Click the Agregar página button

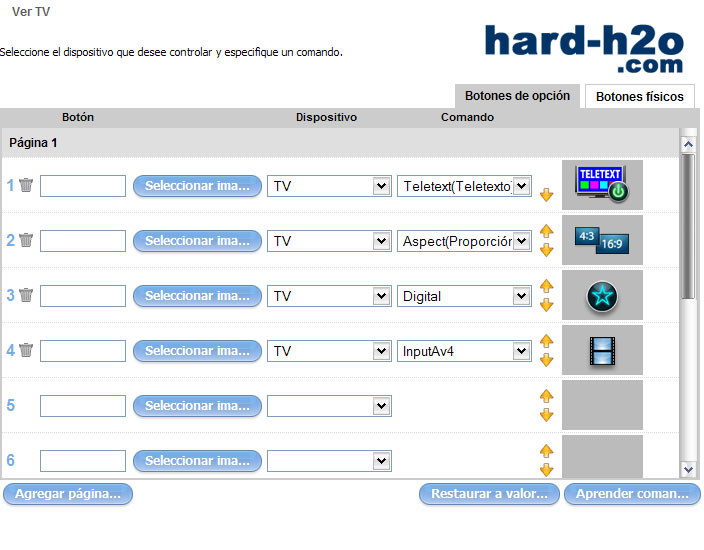68,494
